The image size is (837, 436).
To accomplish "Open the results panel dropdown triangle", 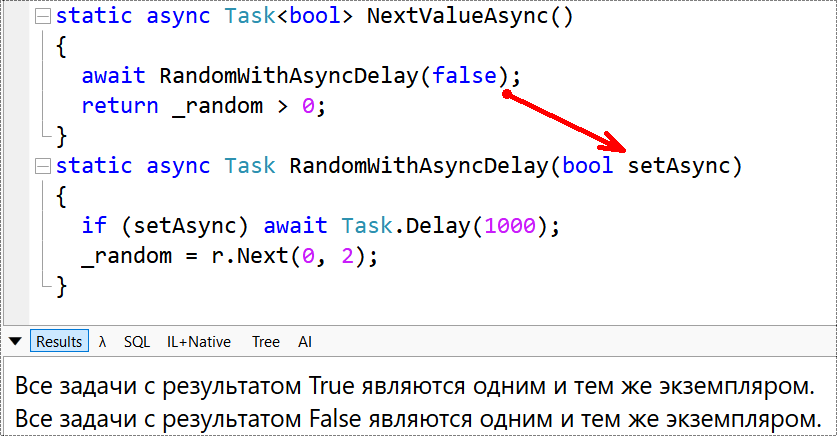I will pos(15,342).
